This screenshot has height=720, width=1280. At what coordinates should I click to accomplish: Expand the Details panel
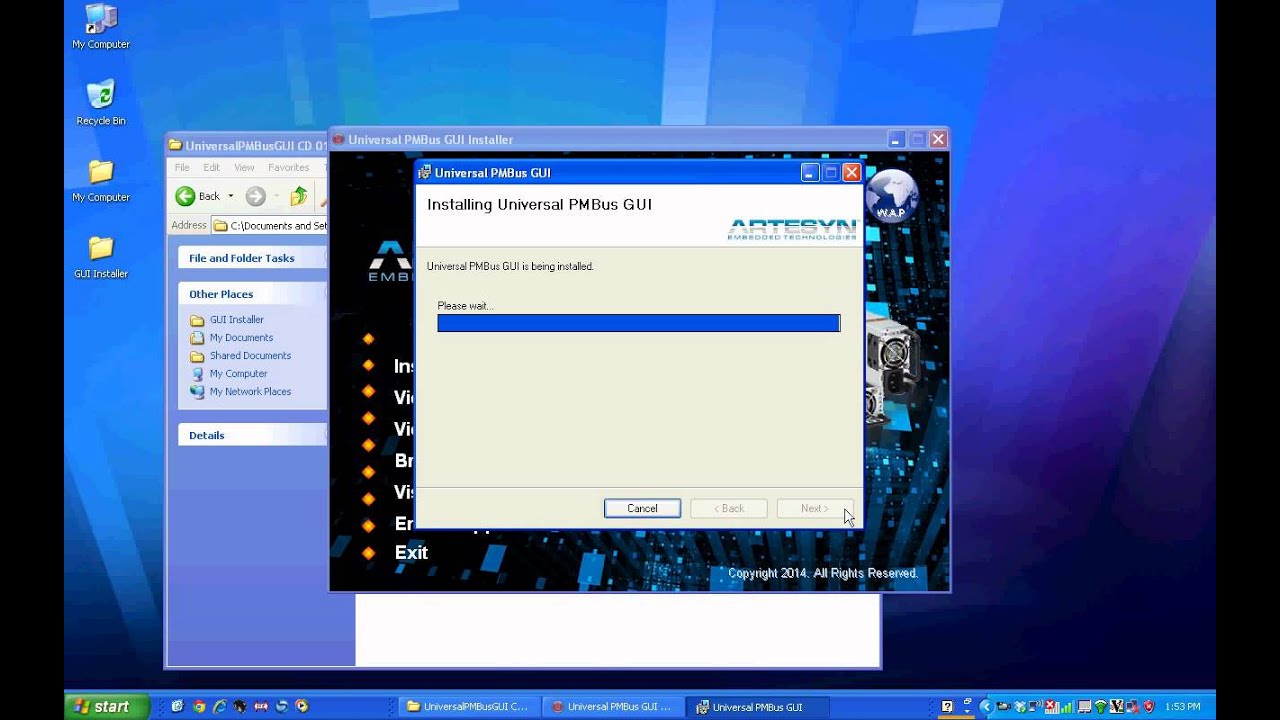[252, 435]
